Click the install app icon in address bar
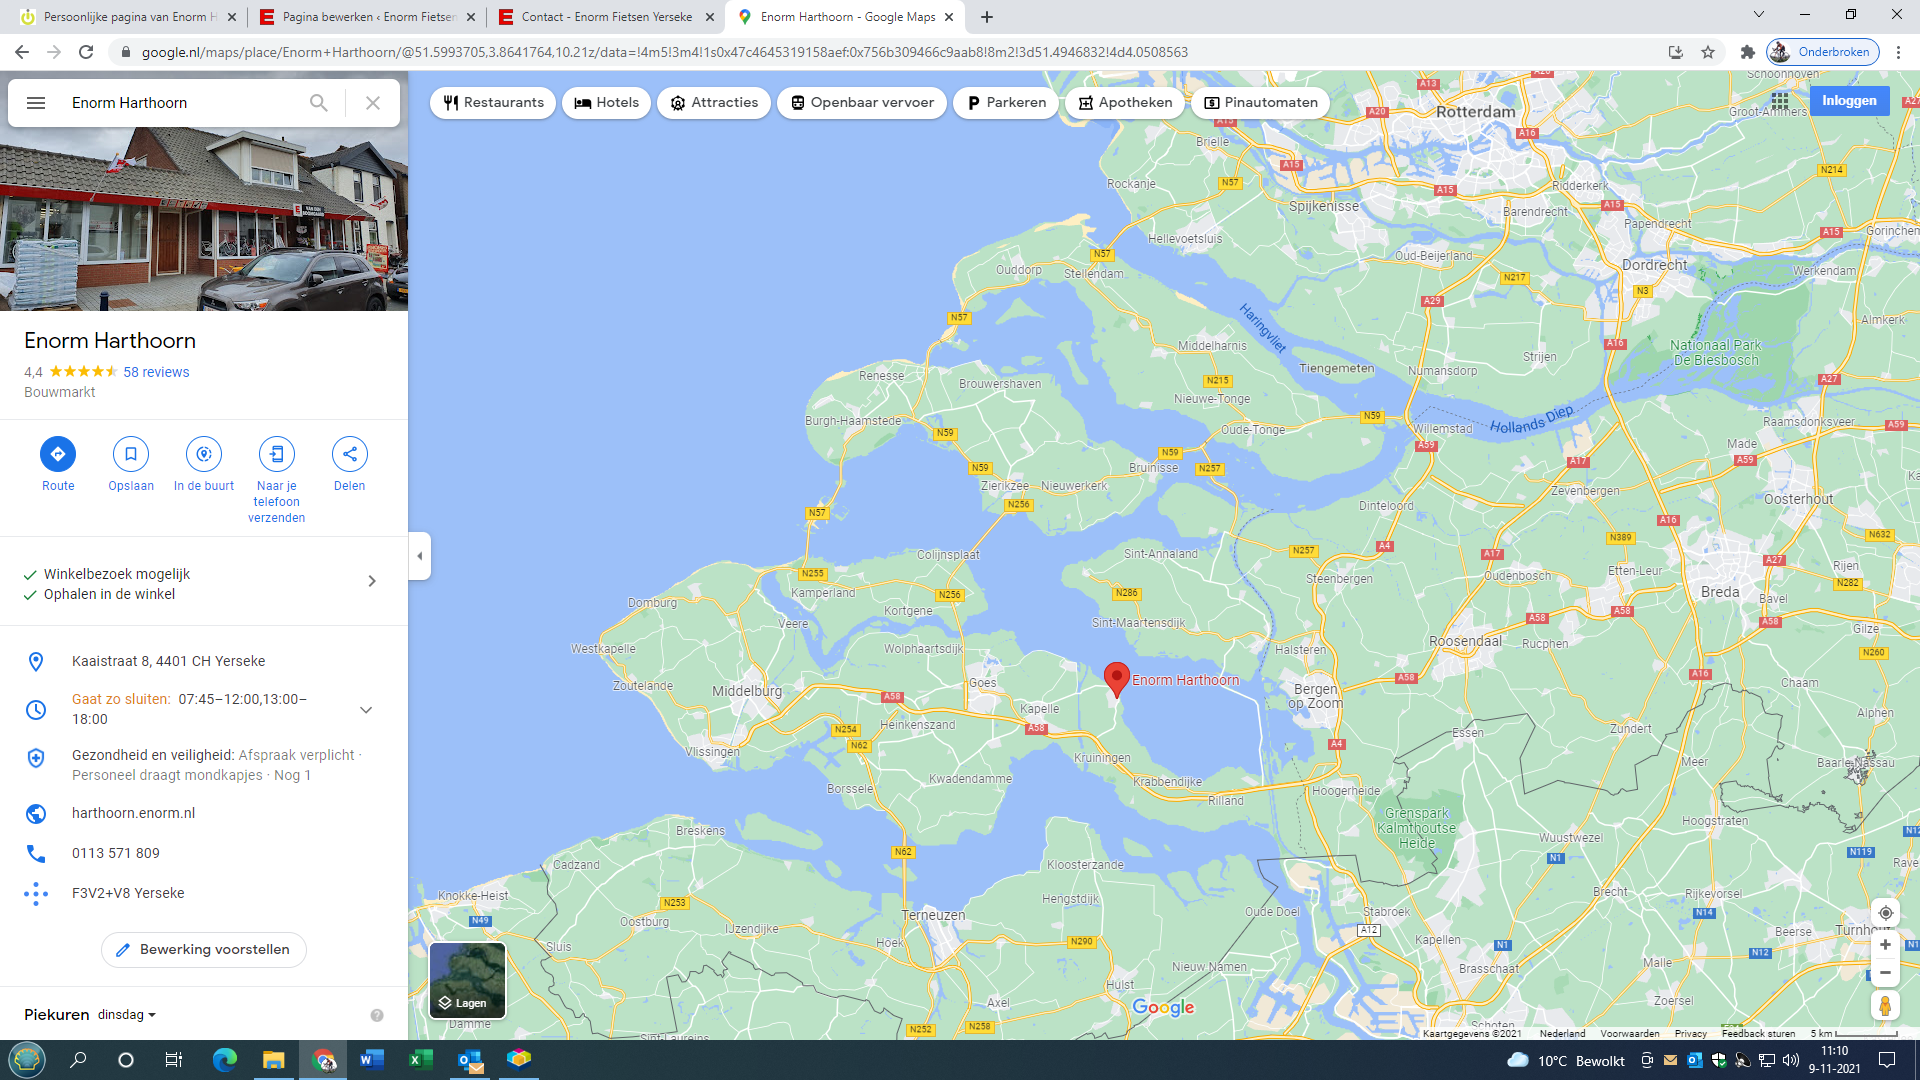This screenshot has height=1080, width=1920. [x=1676, y=52]
